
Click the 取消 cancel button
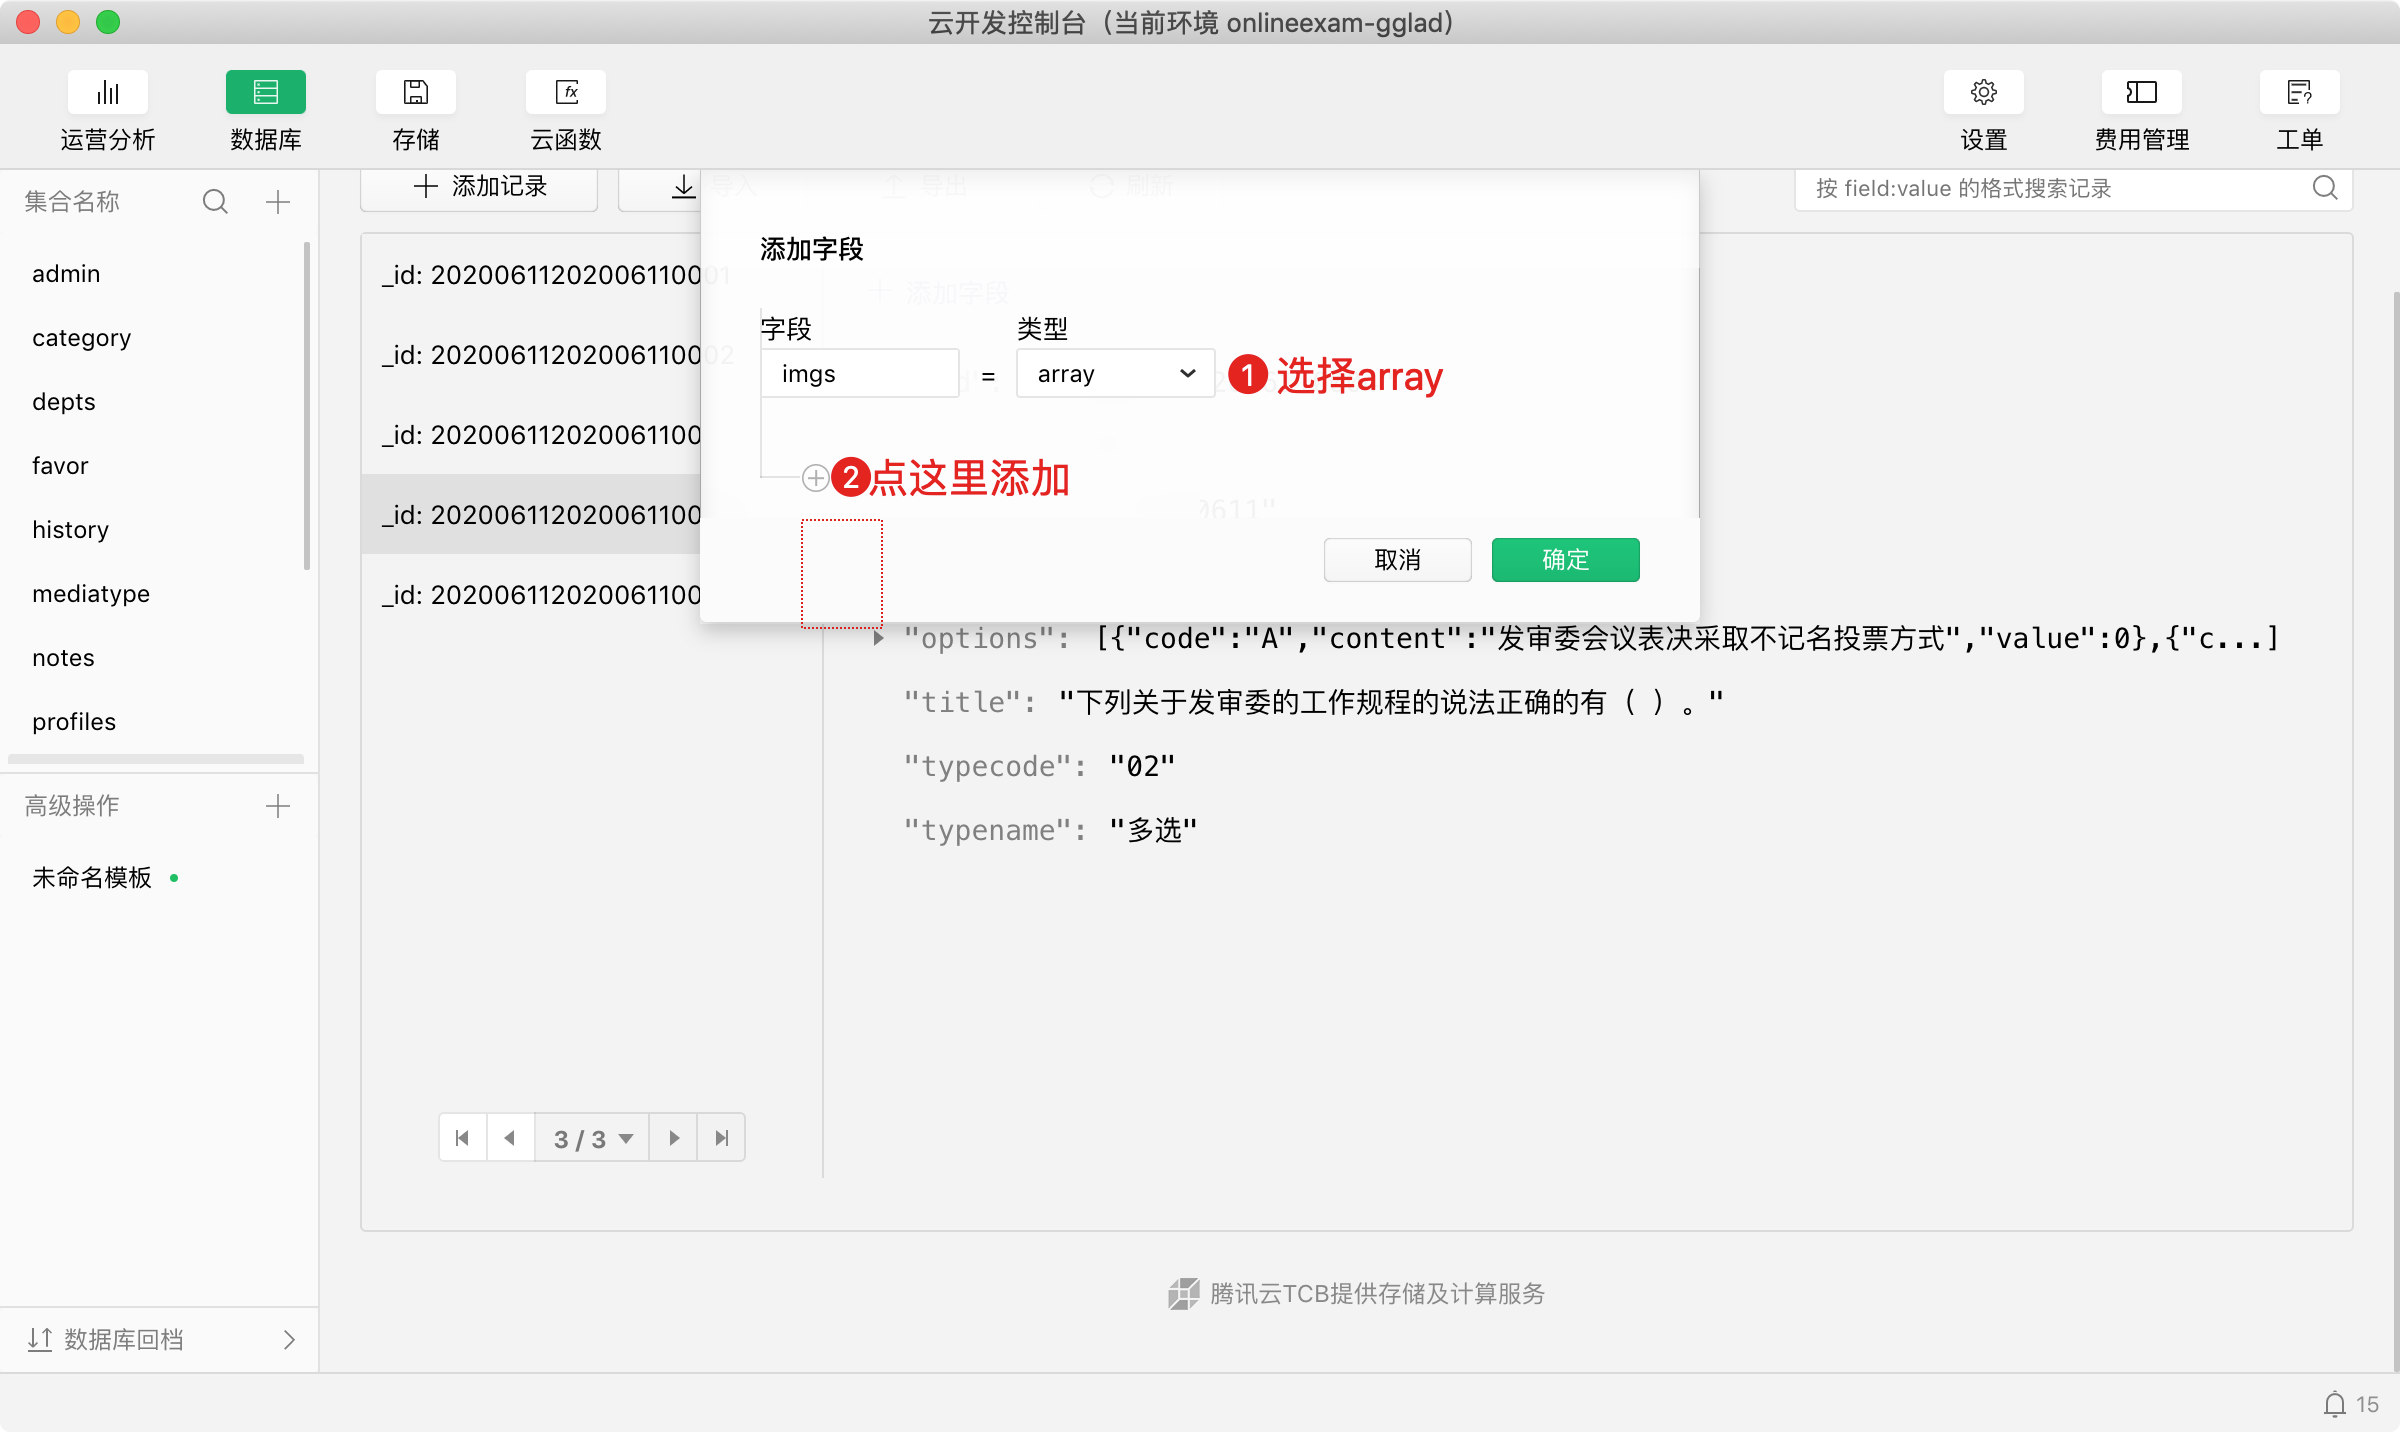pyautogui.click(x=1397, y=560)
